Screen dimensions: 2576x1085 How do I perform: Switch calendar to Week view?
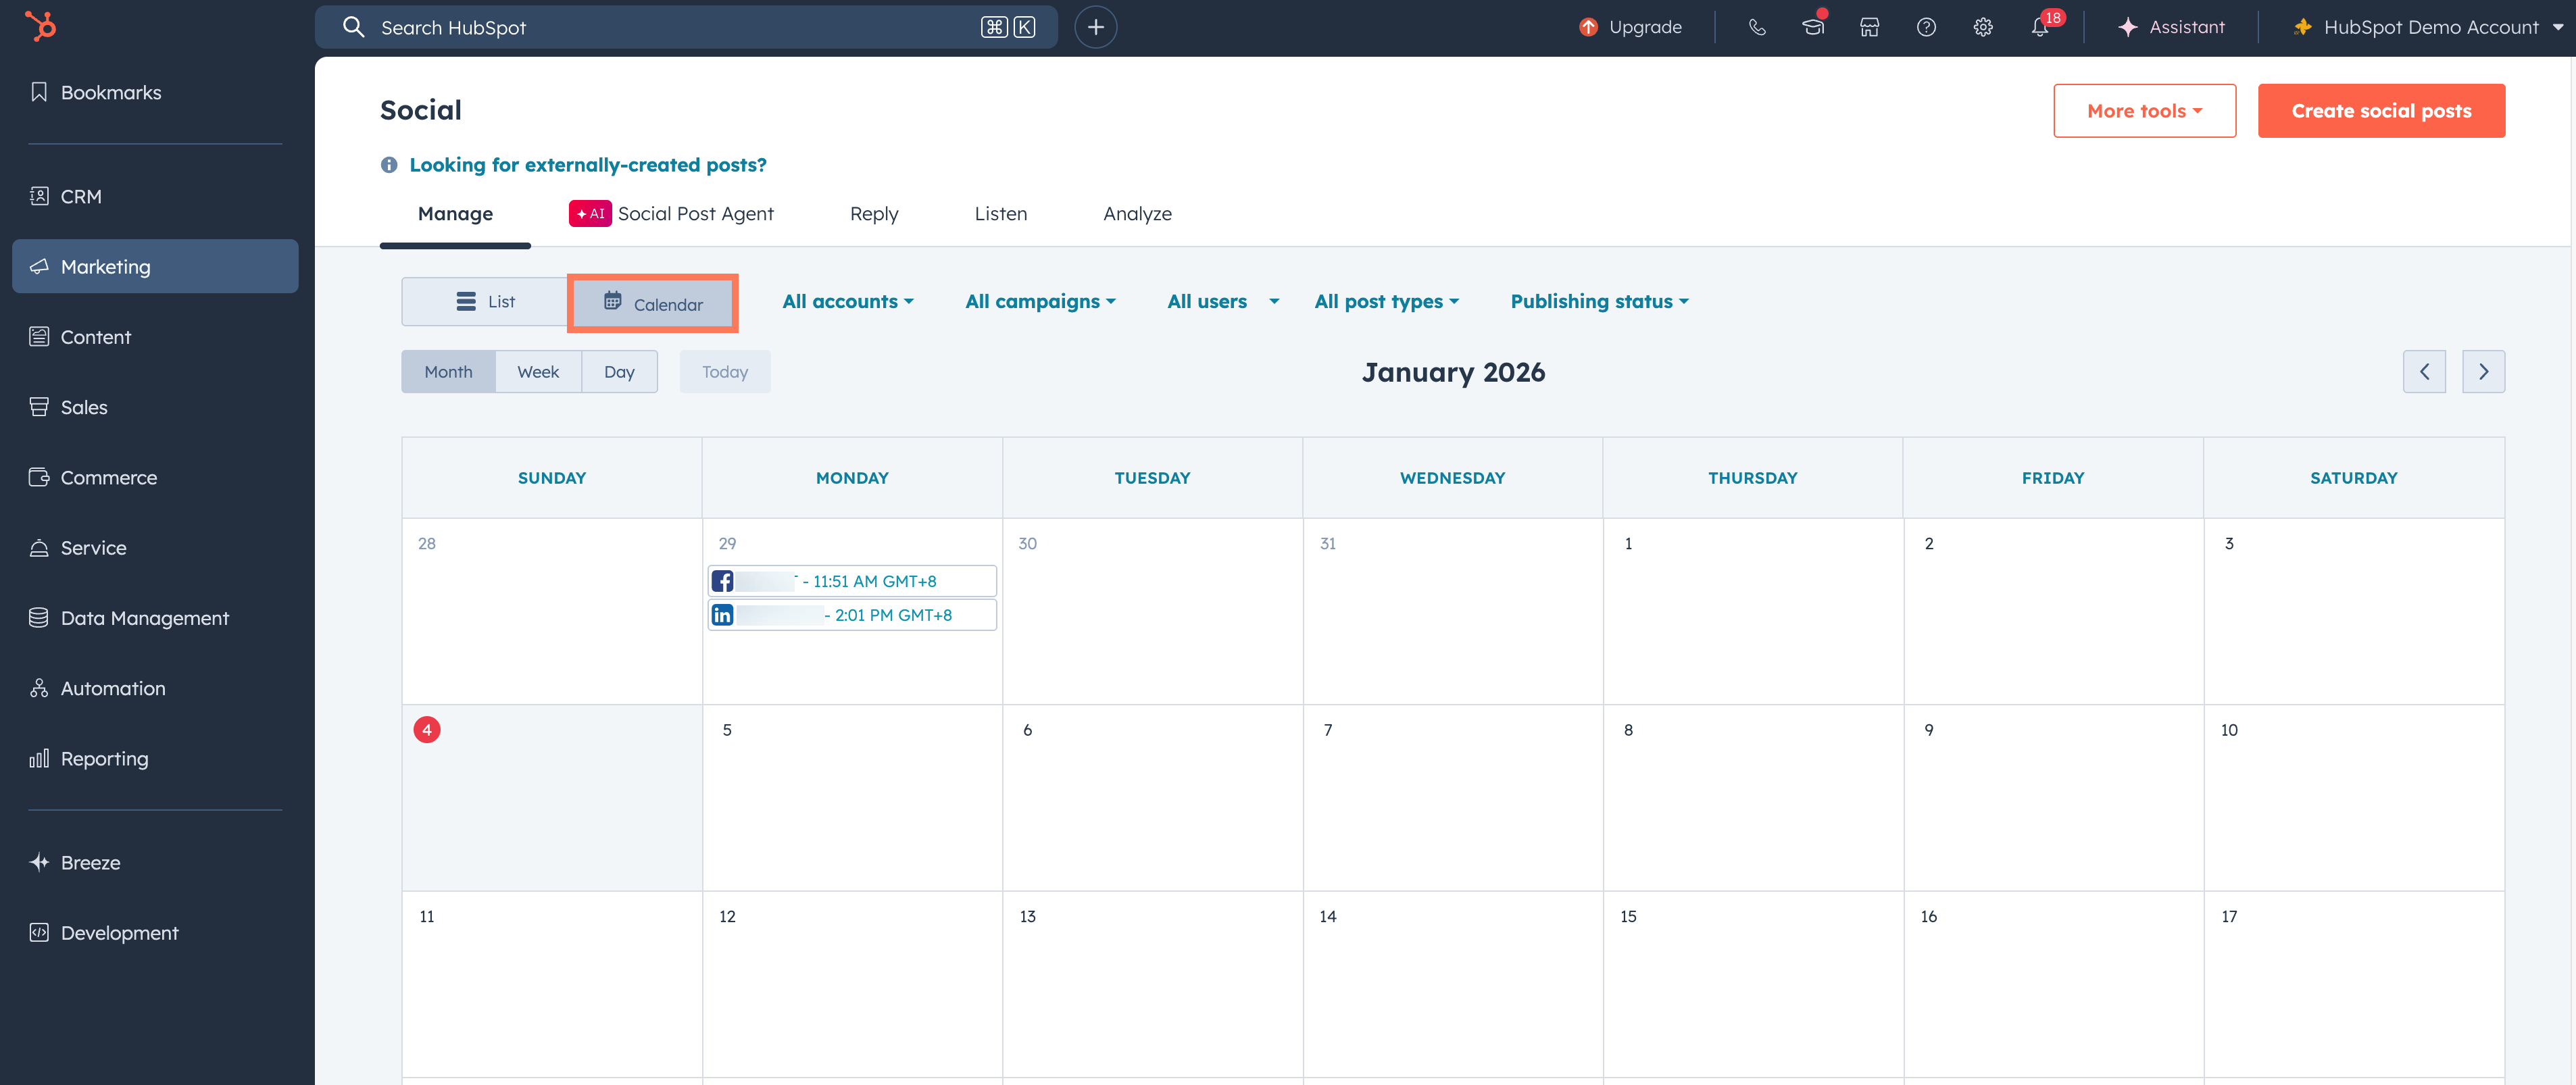[538, 372]
